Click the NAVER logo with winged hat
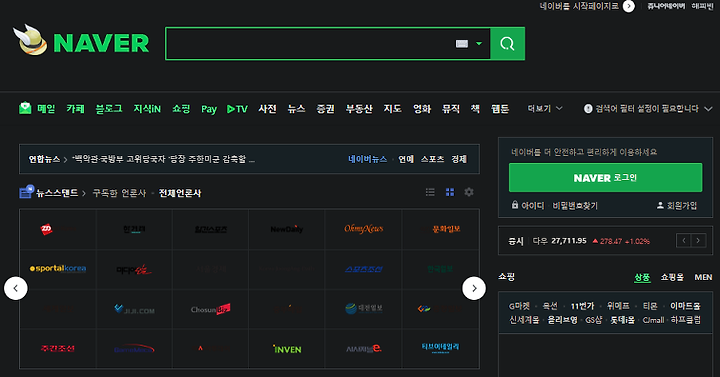This screenshot has width=720, height=377. pyautogui.click(x=81, y=41)
